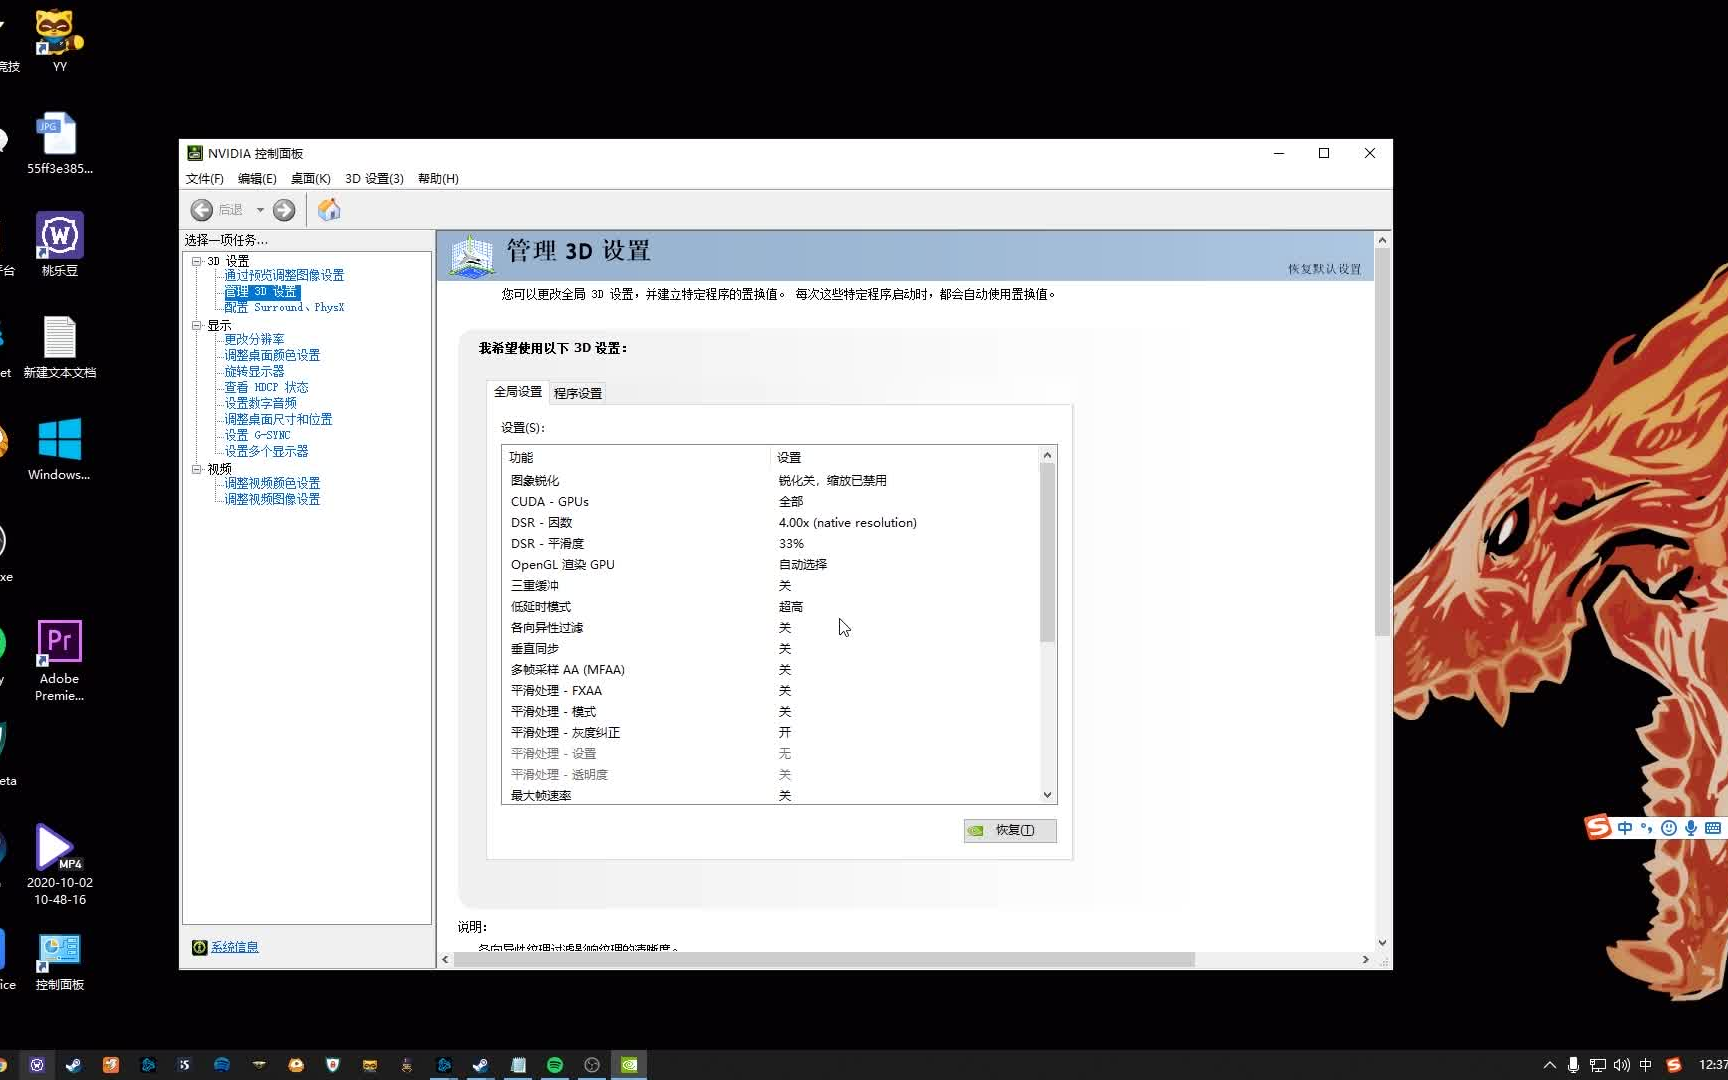Screen dimensions: 1728x1080
Task: Open back history dropdown arrow
Action: (260, 210)
